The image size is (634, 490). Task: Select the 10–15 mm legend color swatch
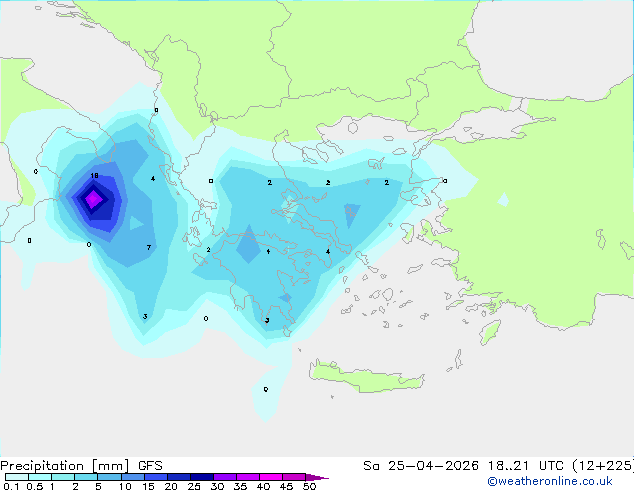[x=132, y=477]
